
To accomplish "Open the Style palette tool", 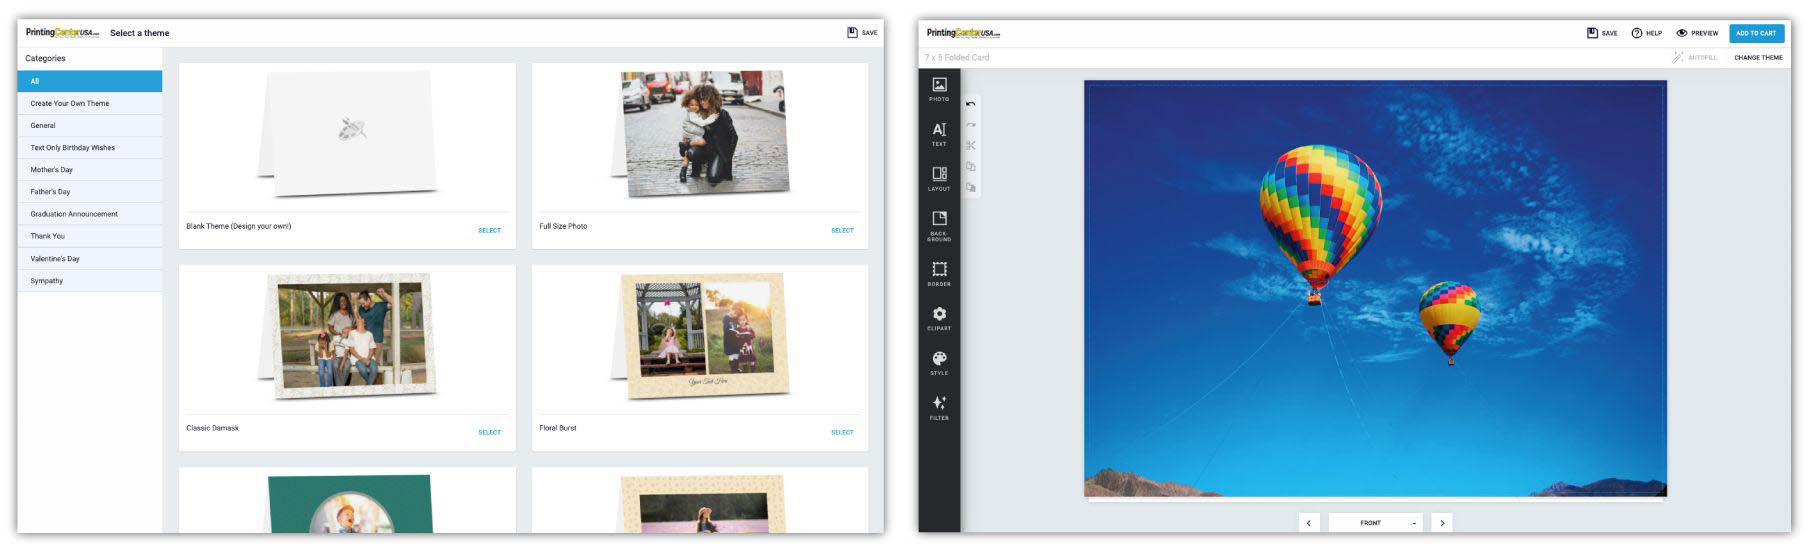I will click(938, 362).
